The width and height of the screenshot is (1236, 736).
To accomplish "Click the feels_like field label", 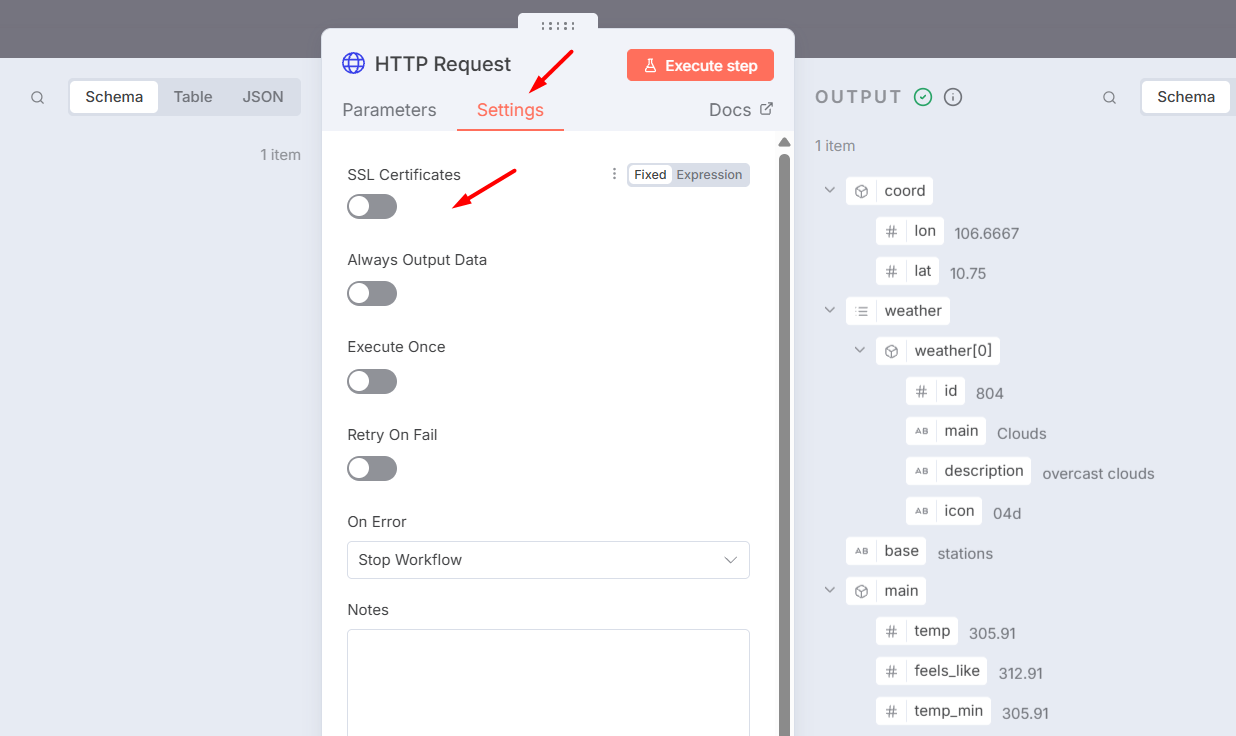I will (x=947, y=671).
